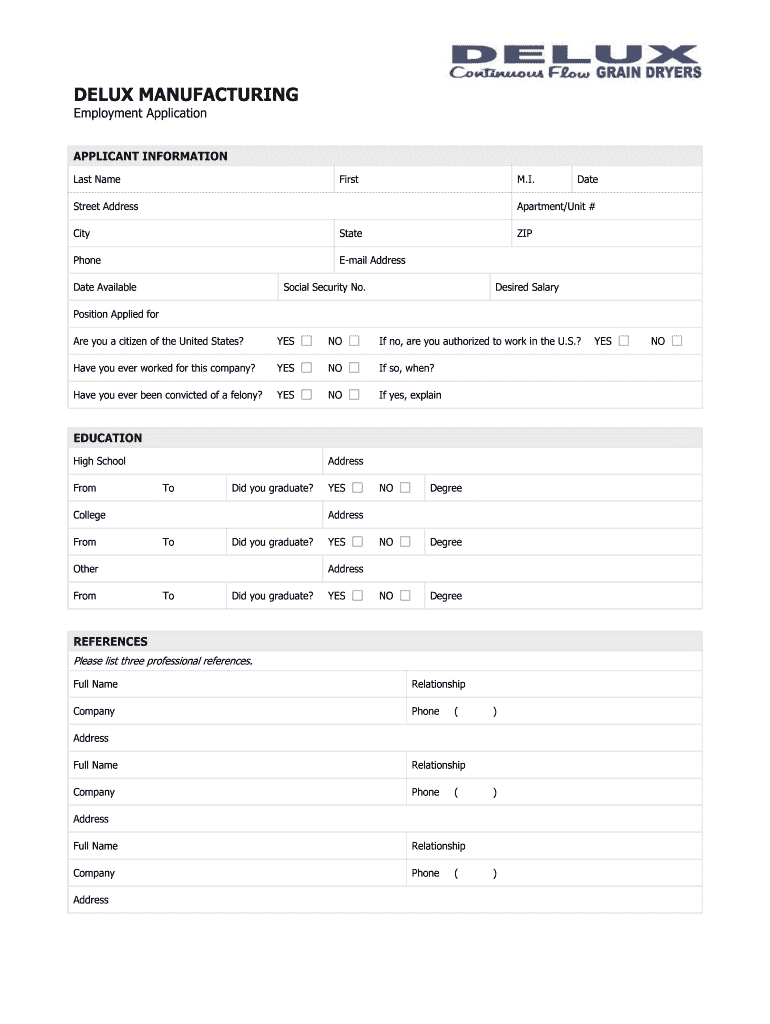
Task: Check NO for convicted of a felony
Action: pyautogui.click(x=354, y=395)
